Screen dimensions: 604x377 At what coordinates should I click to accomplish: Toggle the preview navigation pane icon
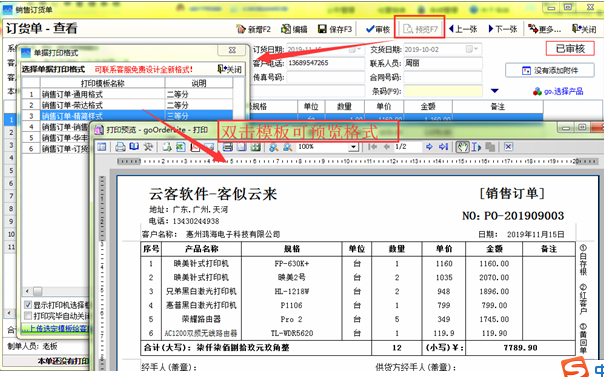[x=101, y=147]
